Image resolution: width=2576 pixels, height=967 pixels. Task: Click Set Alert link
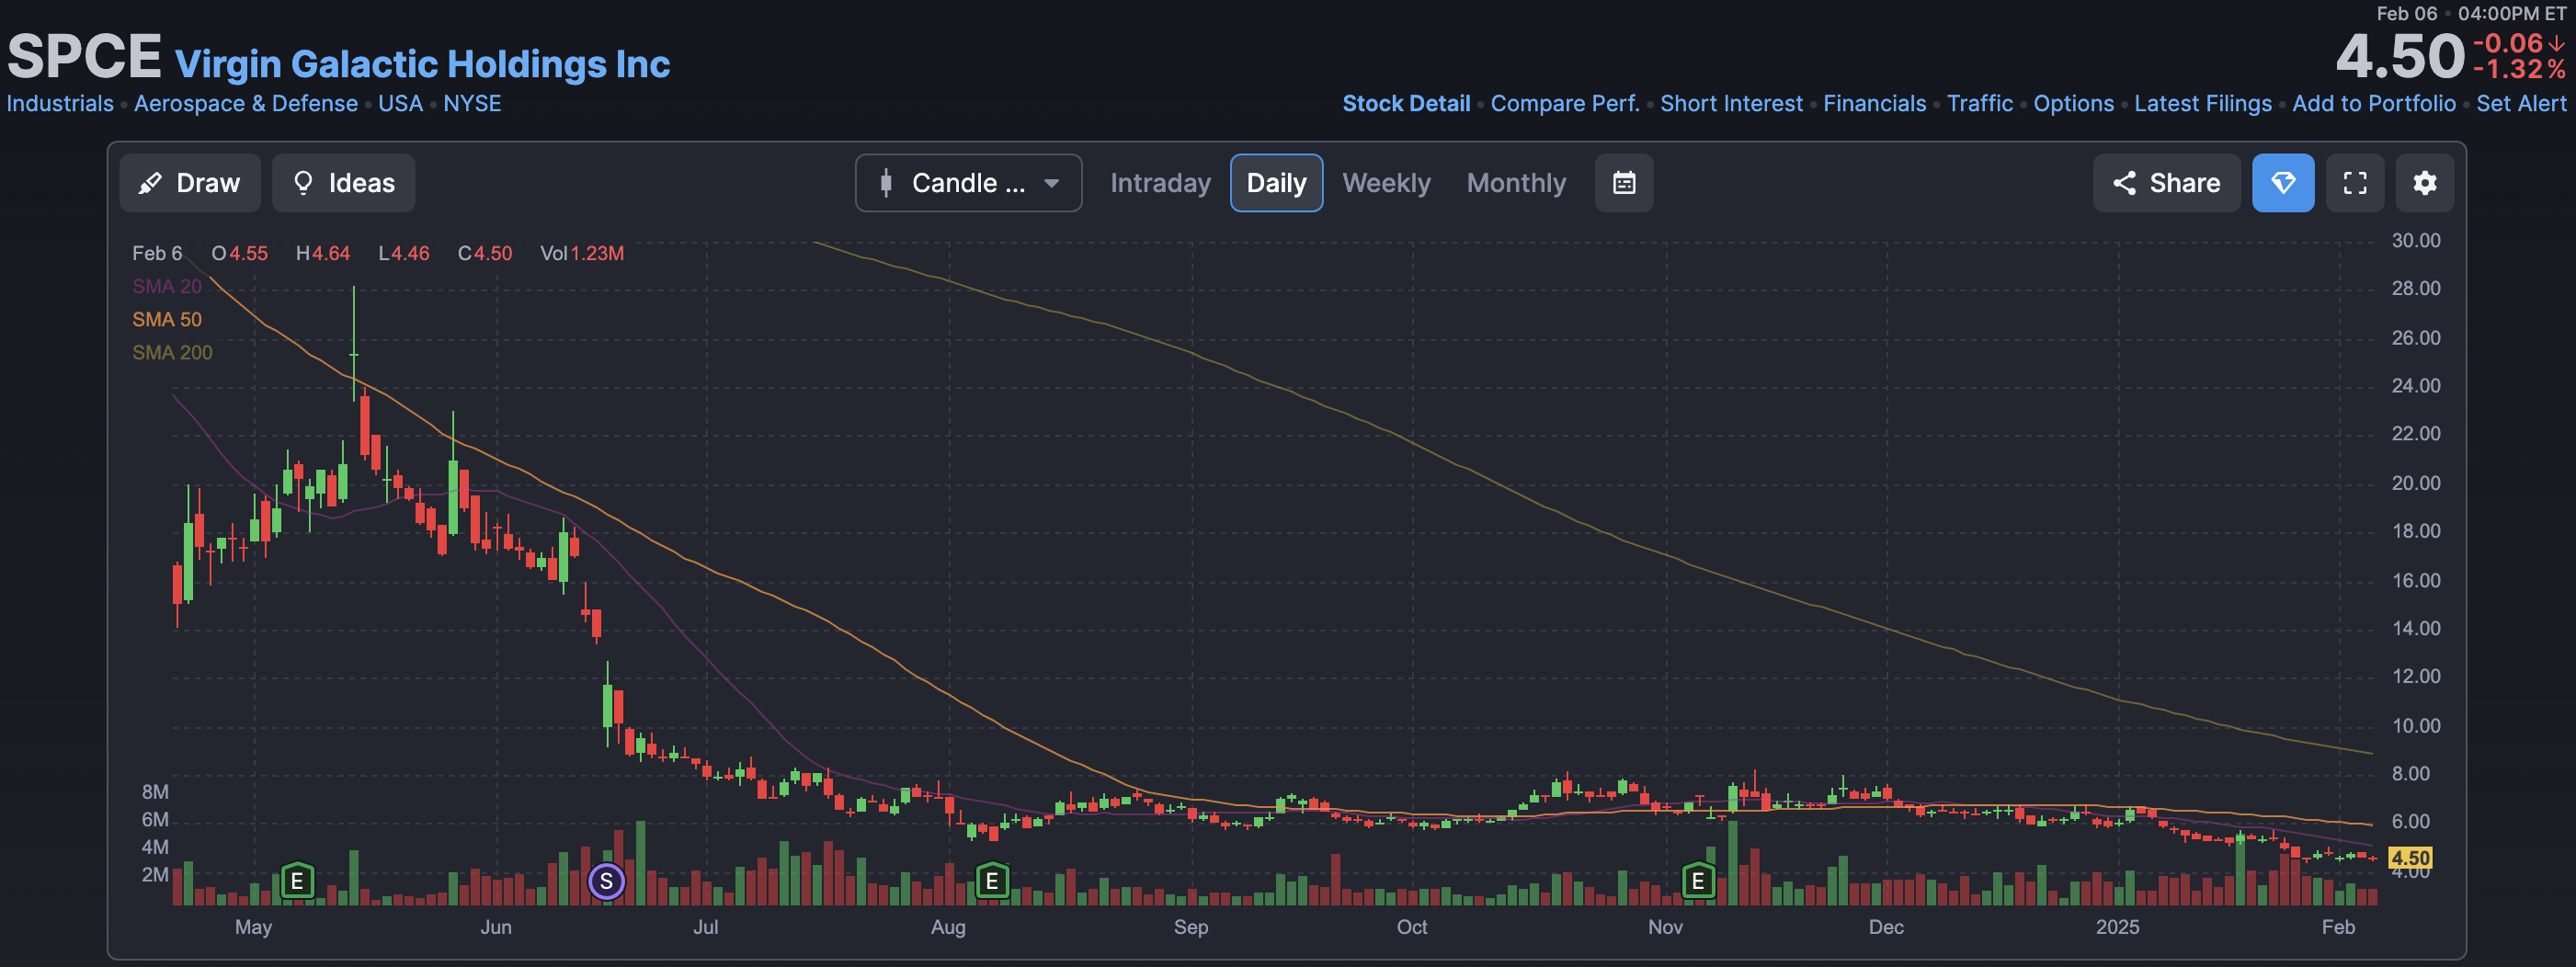point(2521,104)
